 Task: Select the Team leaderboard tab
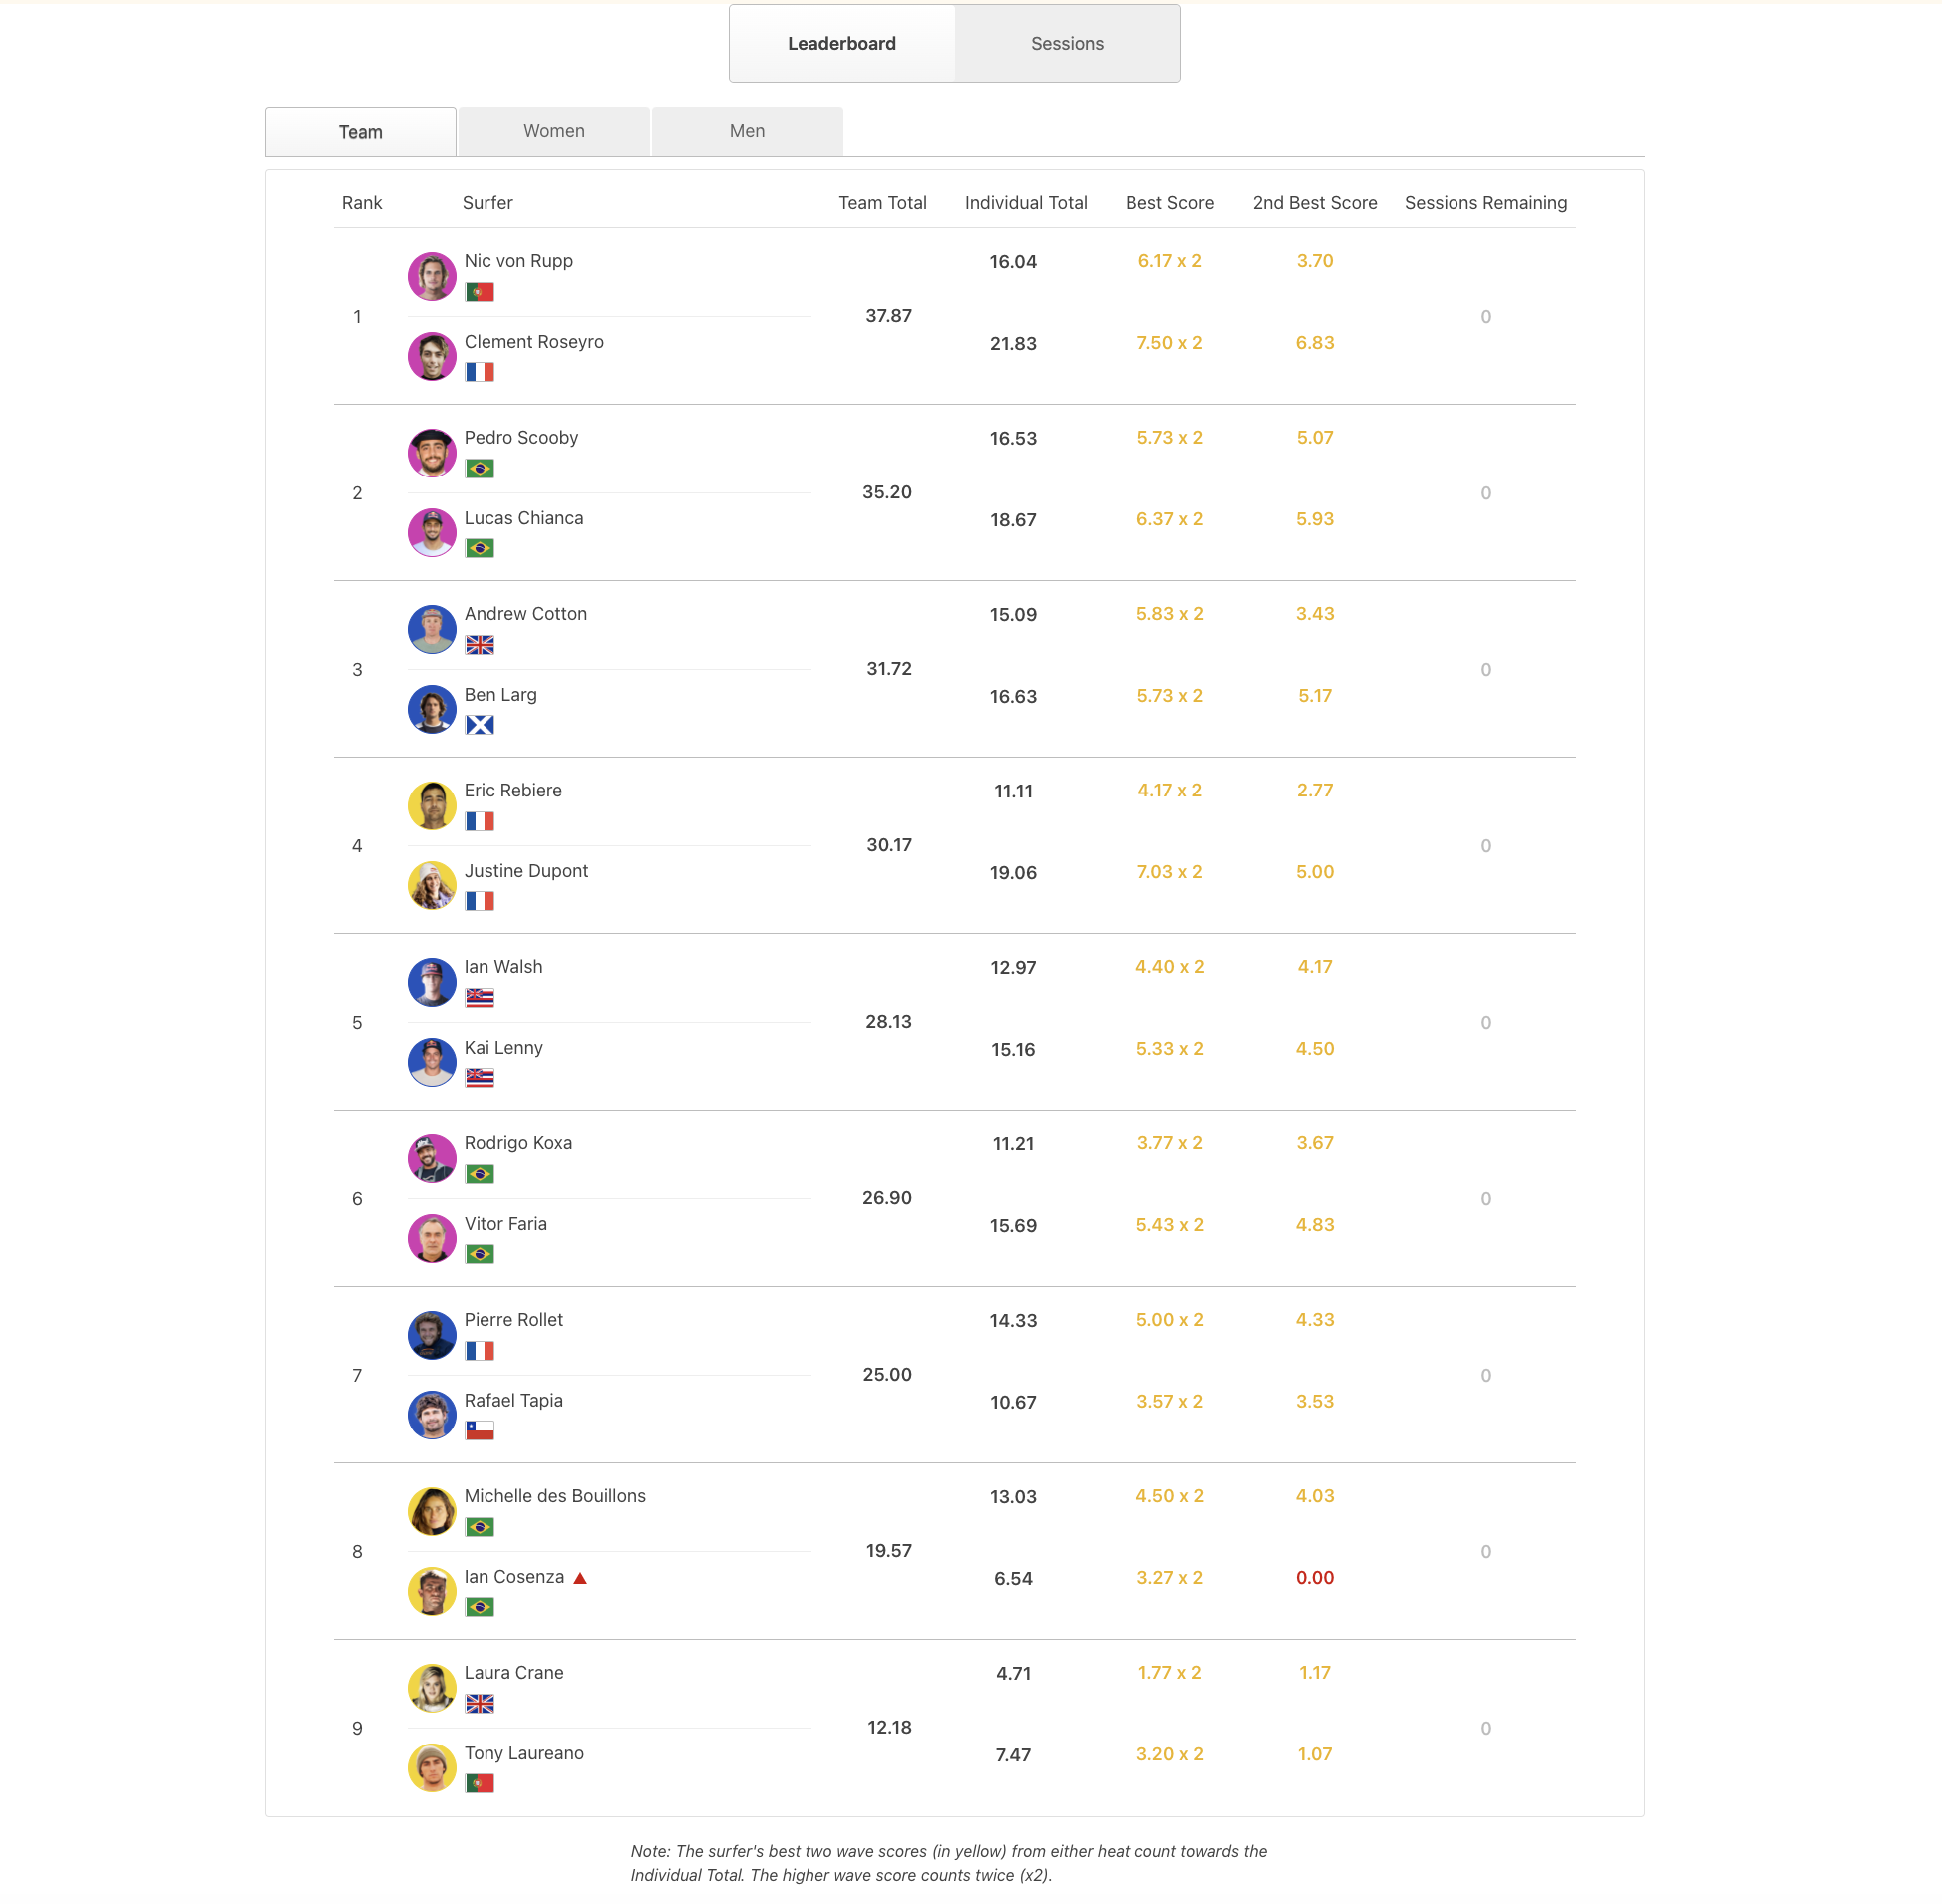(x=361, y=131)
